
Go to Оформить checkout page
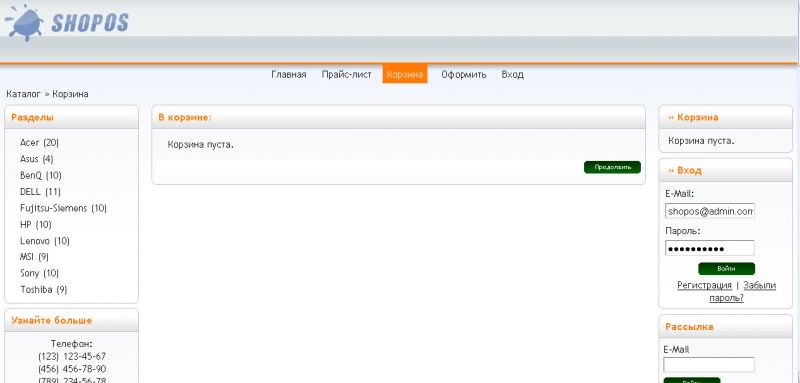pyautogui.click(x=464, y=74)
